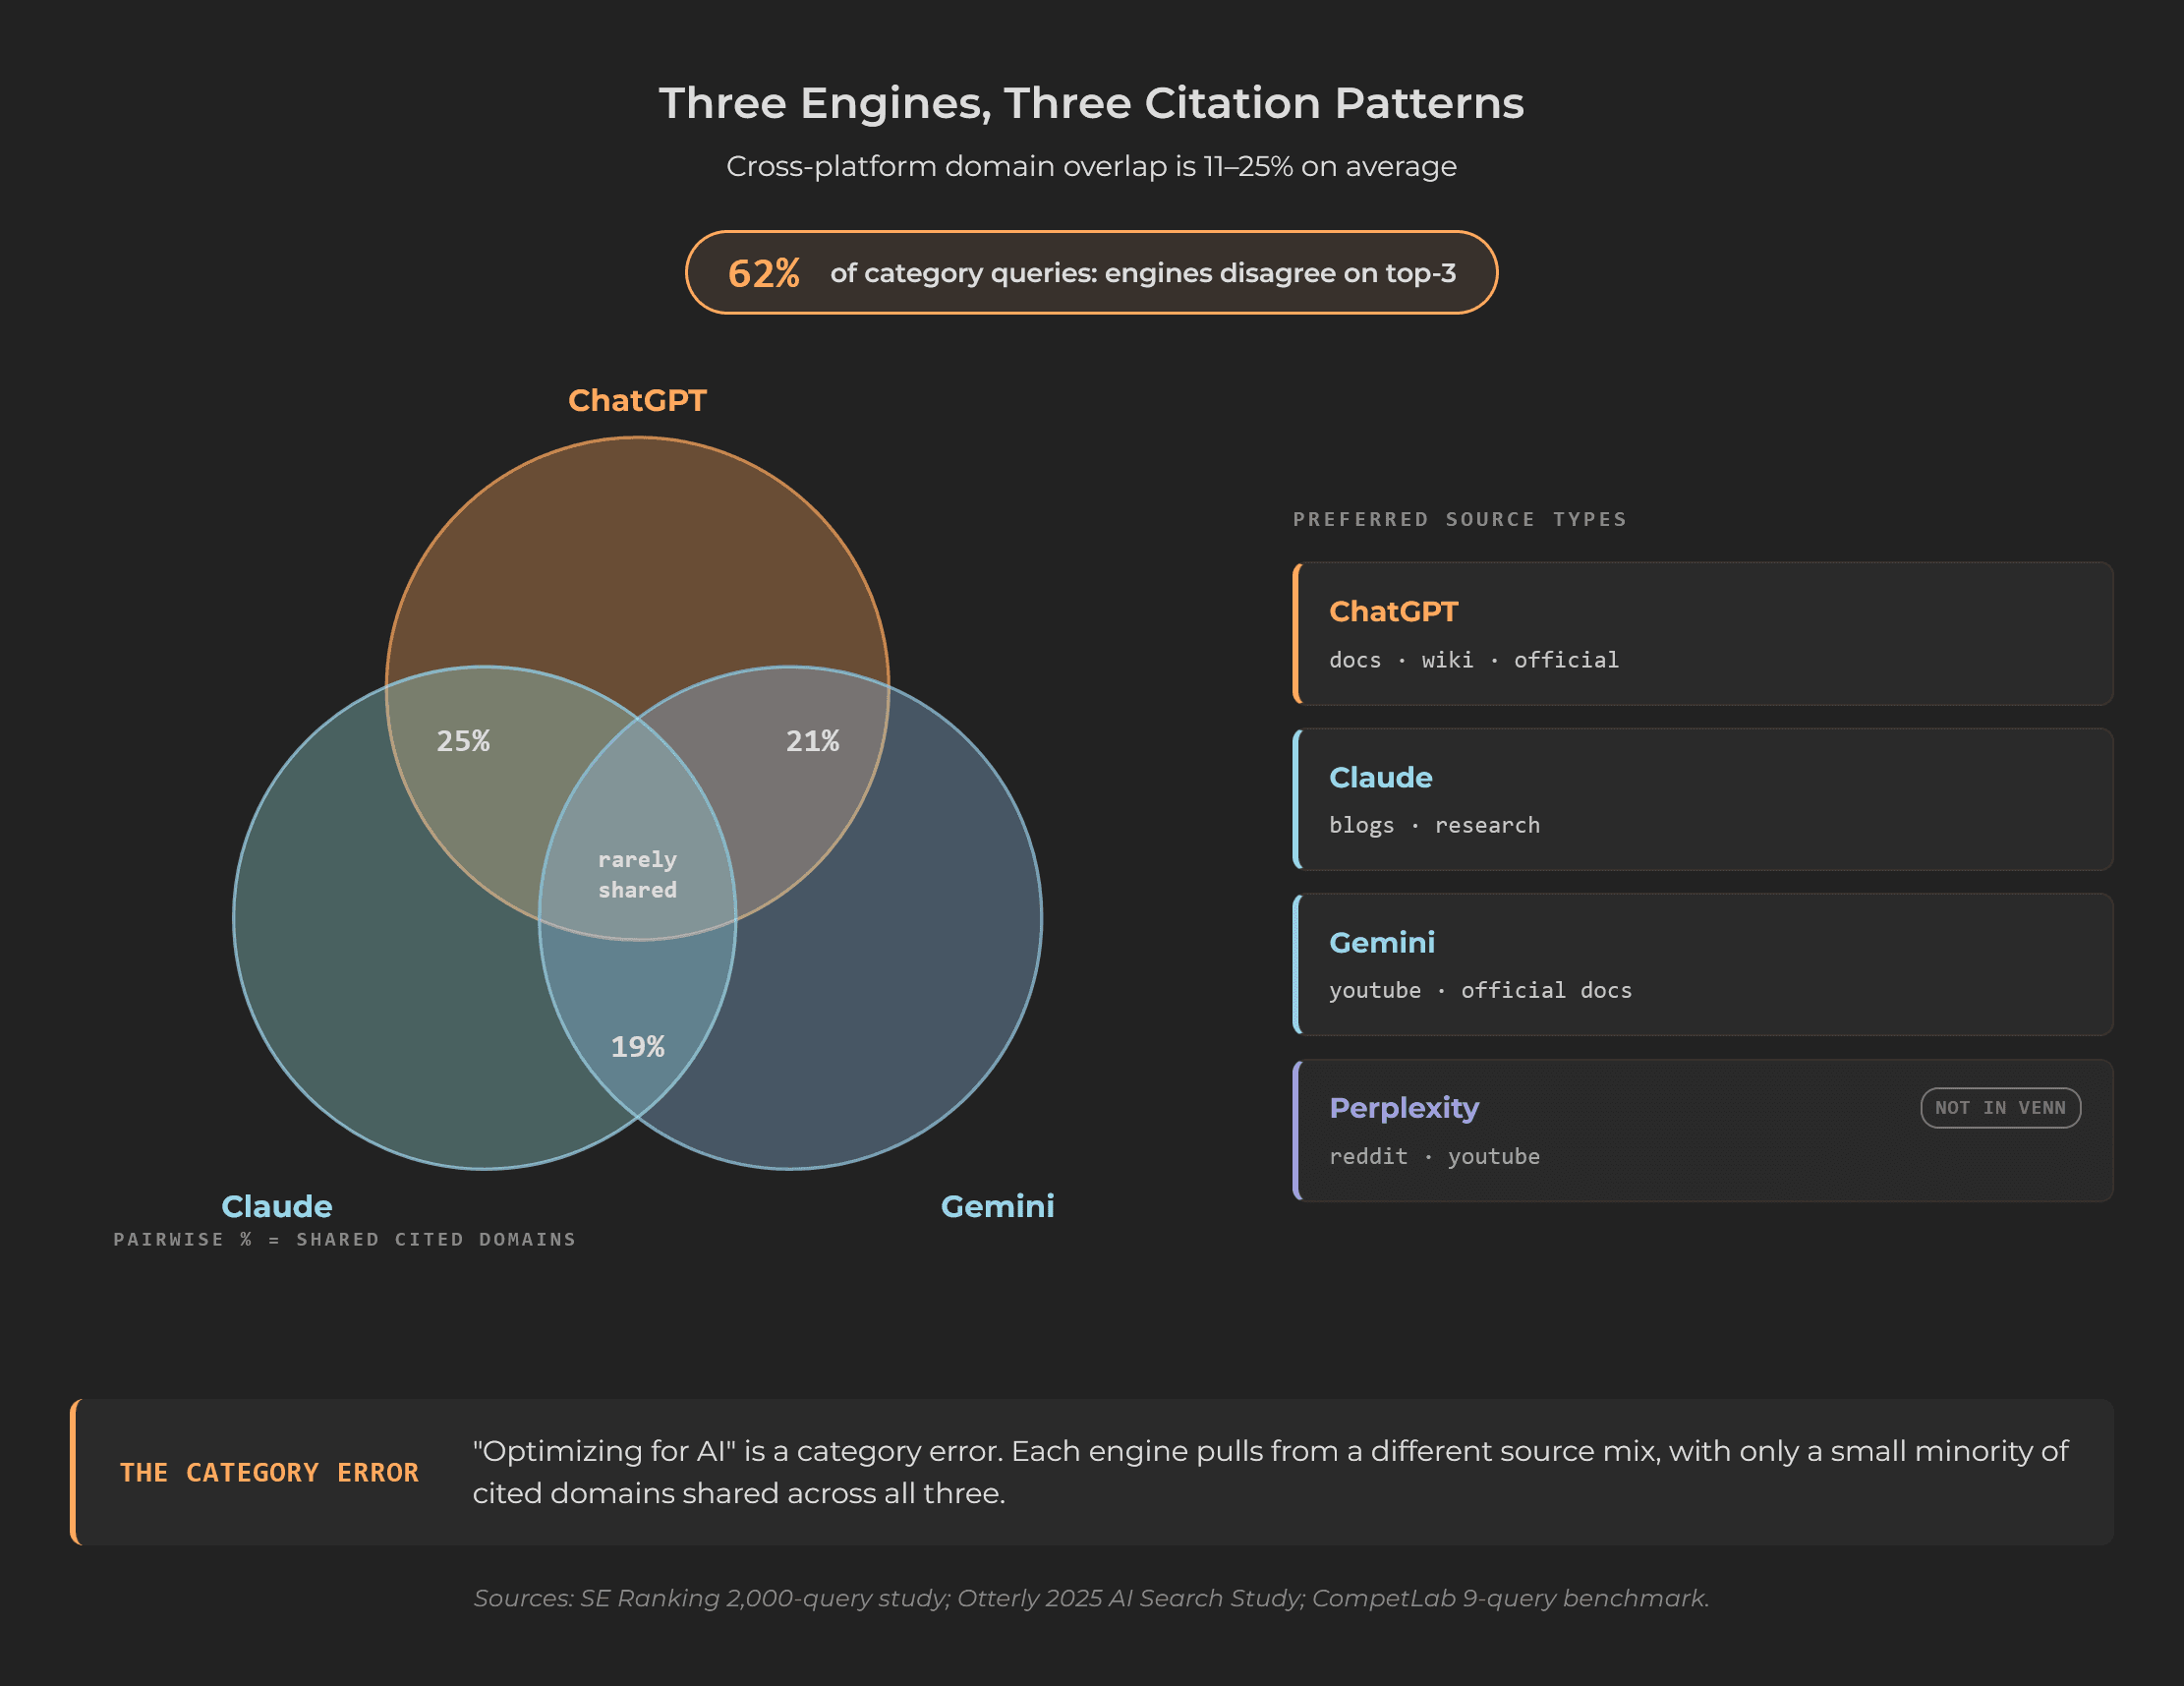2184x1686 pixels.
Task: Click the "25%" overlap value in the Venn
Action: 463,741
